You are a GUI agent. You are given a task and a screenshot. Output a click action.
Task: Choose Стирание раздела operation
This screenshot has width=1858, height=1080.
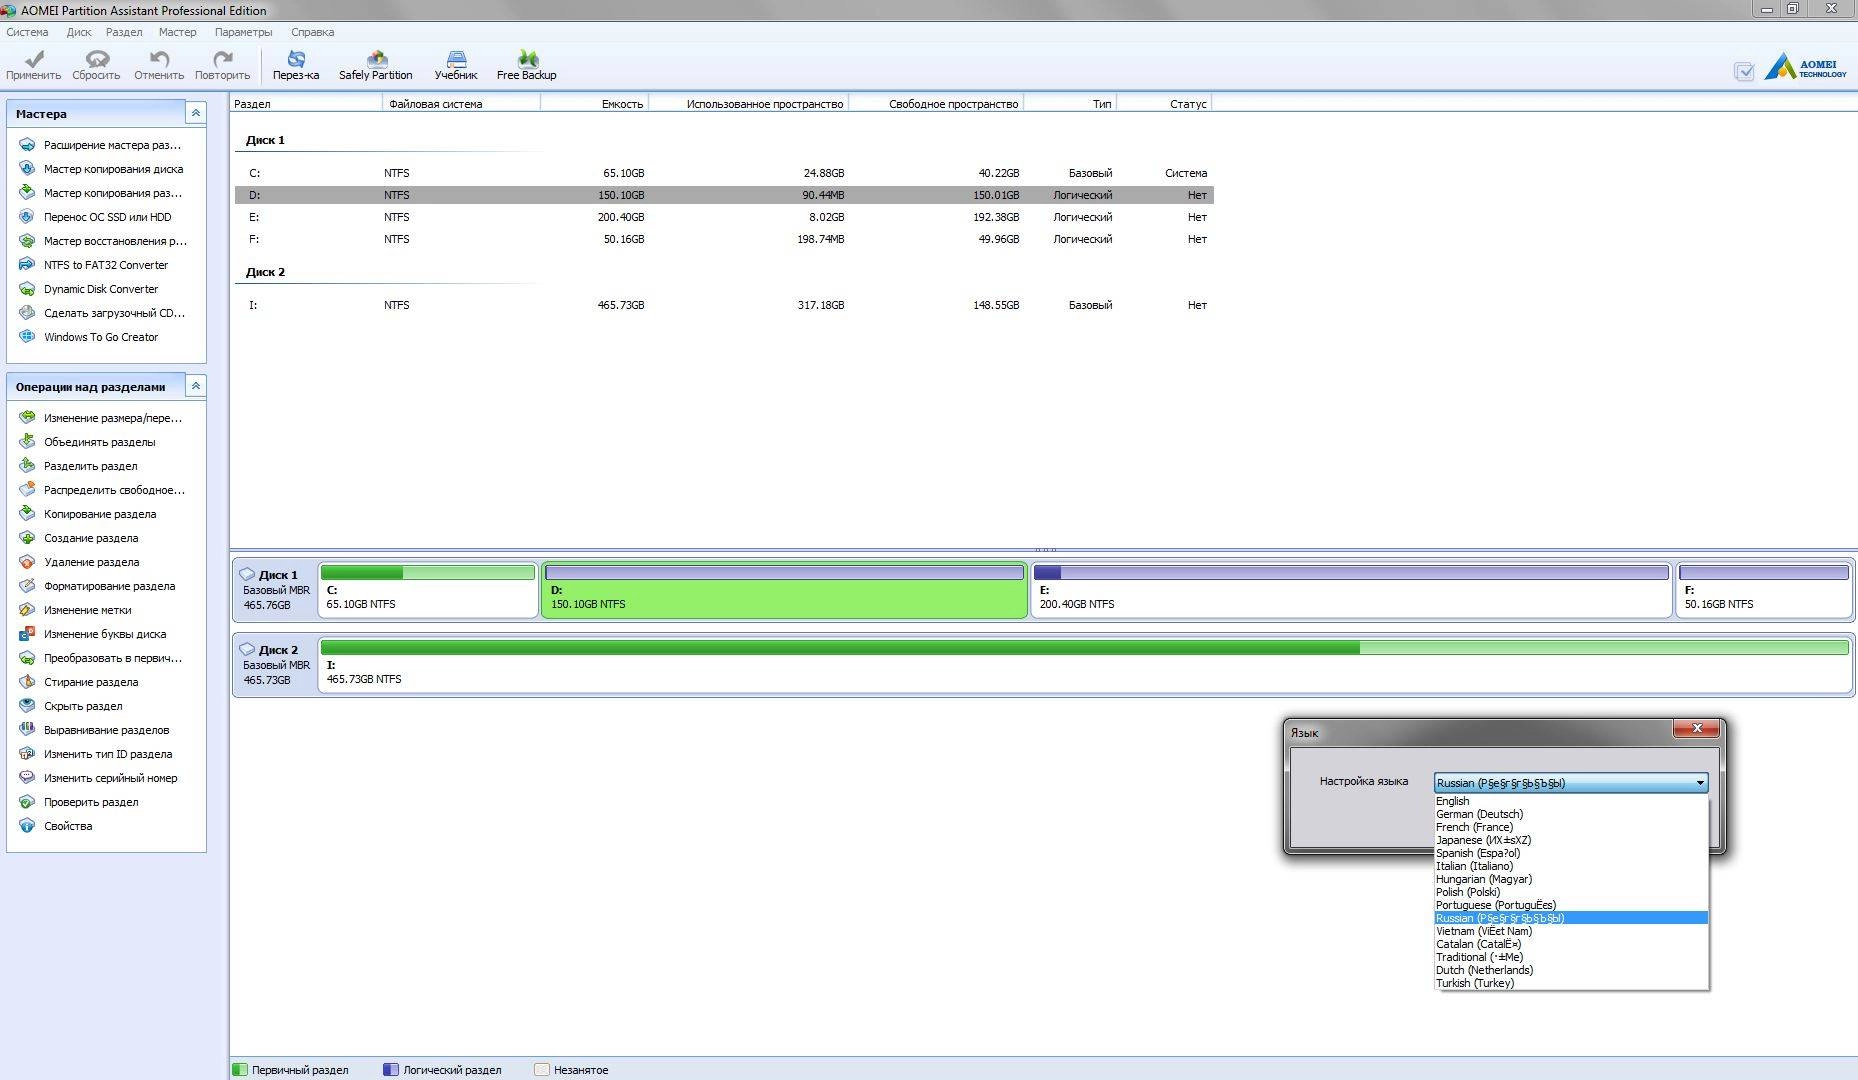90,682
